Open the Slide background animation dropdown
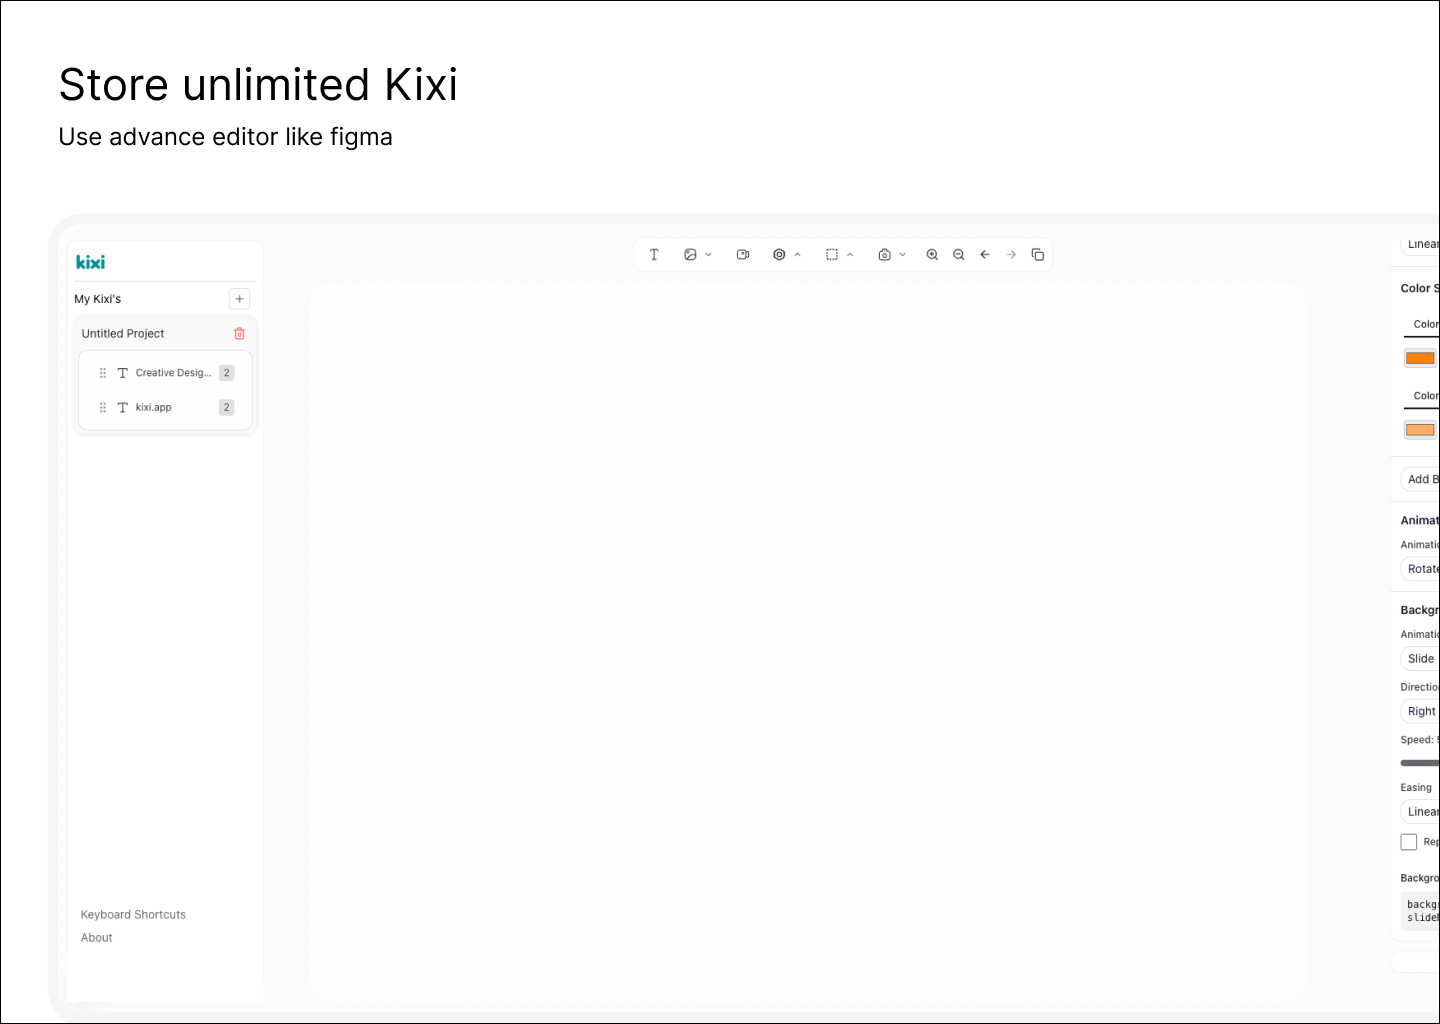 click(x=1419, y=658)
